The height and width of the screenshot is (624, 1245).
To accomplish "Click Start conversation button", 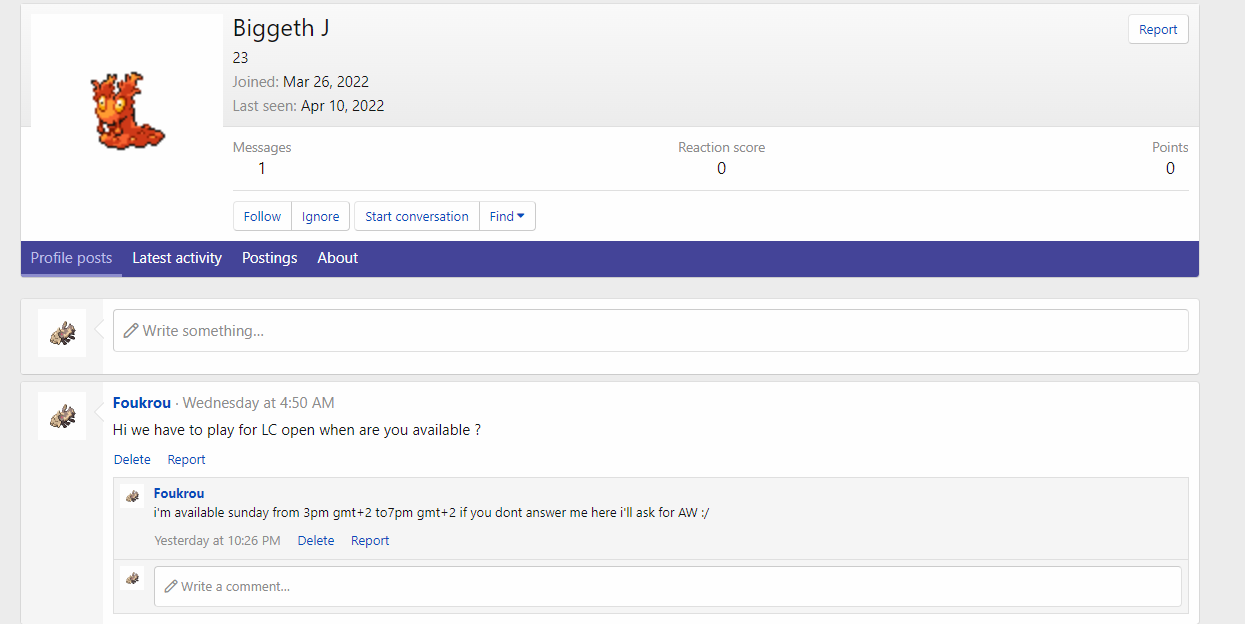I will [416, 216].
